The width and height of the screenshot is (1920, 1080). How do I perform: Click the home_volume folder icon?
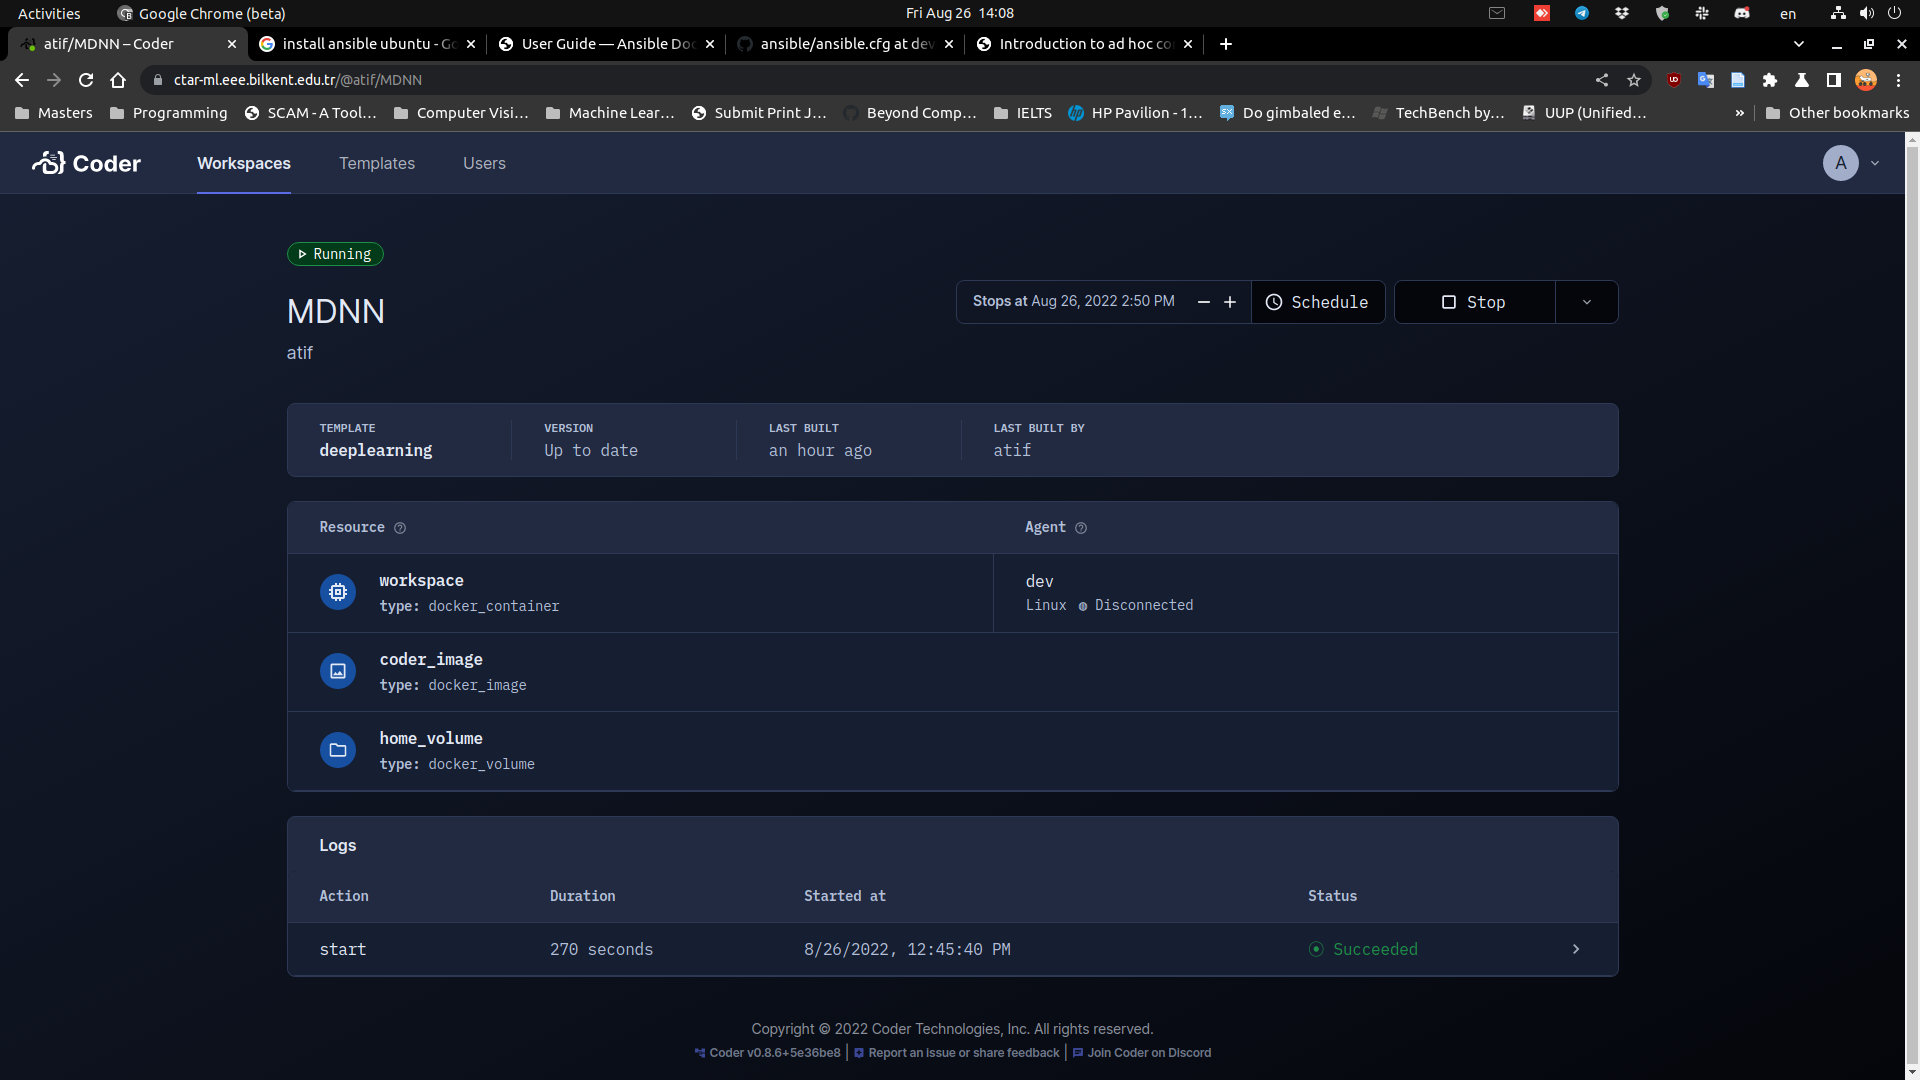point(338,750)
